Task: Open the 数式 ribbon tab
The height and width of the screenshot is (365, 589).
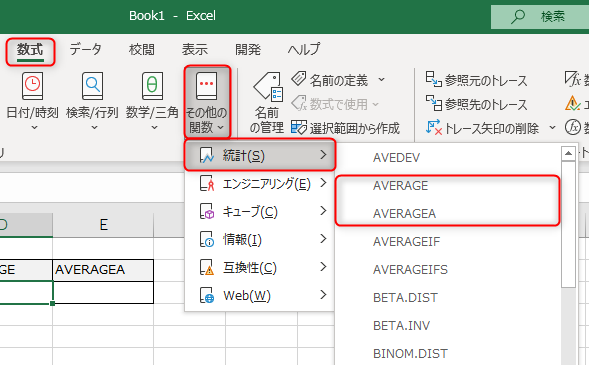Action: [30, 50]
